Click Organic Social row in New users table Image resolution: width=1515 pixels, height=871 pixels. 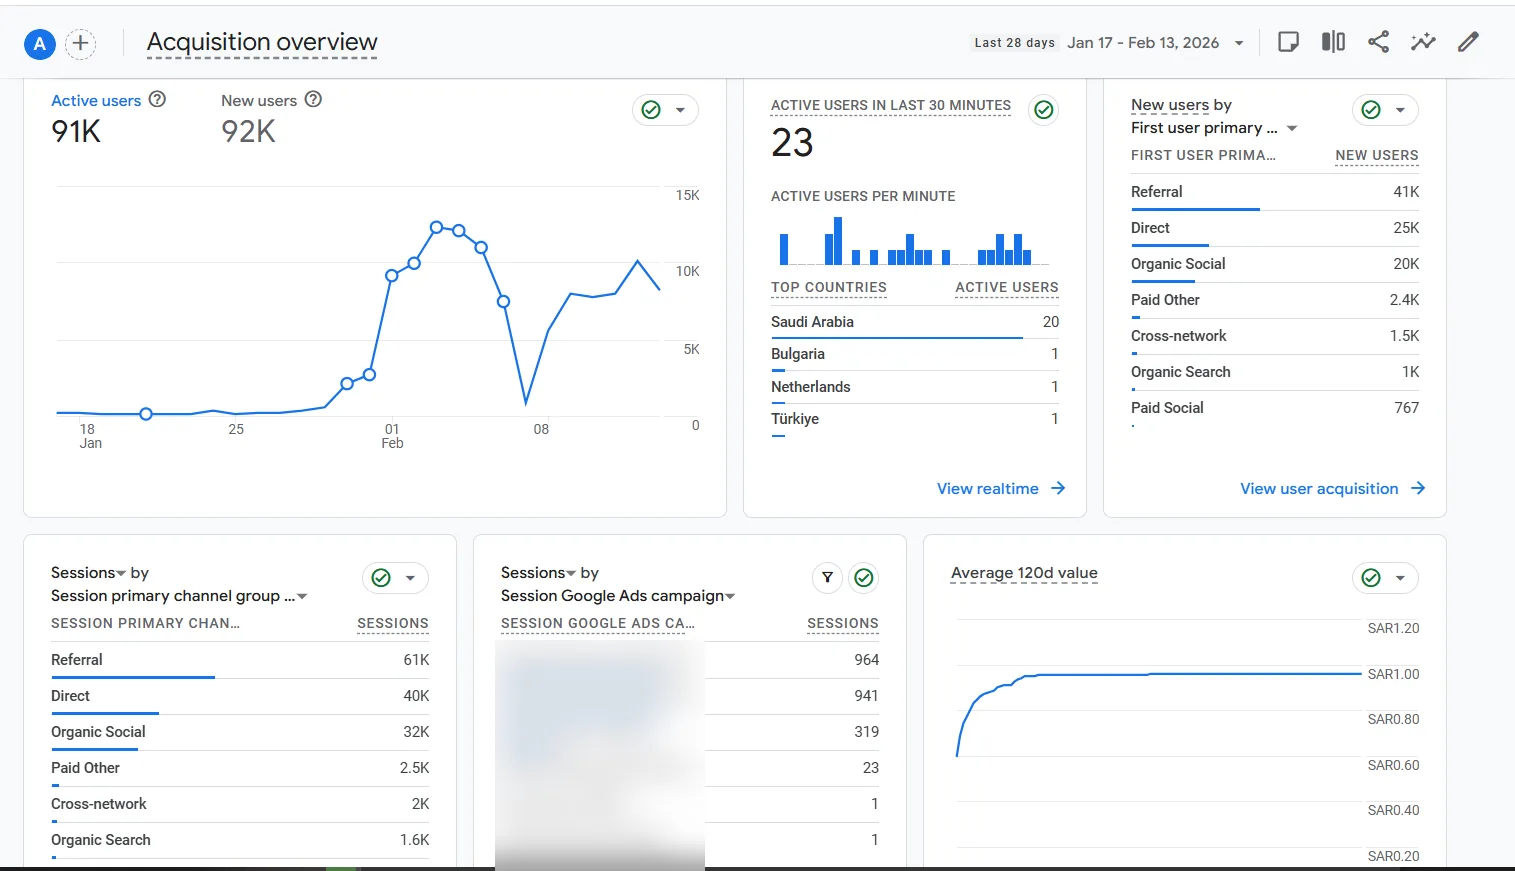coord(1275,264)
